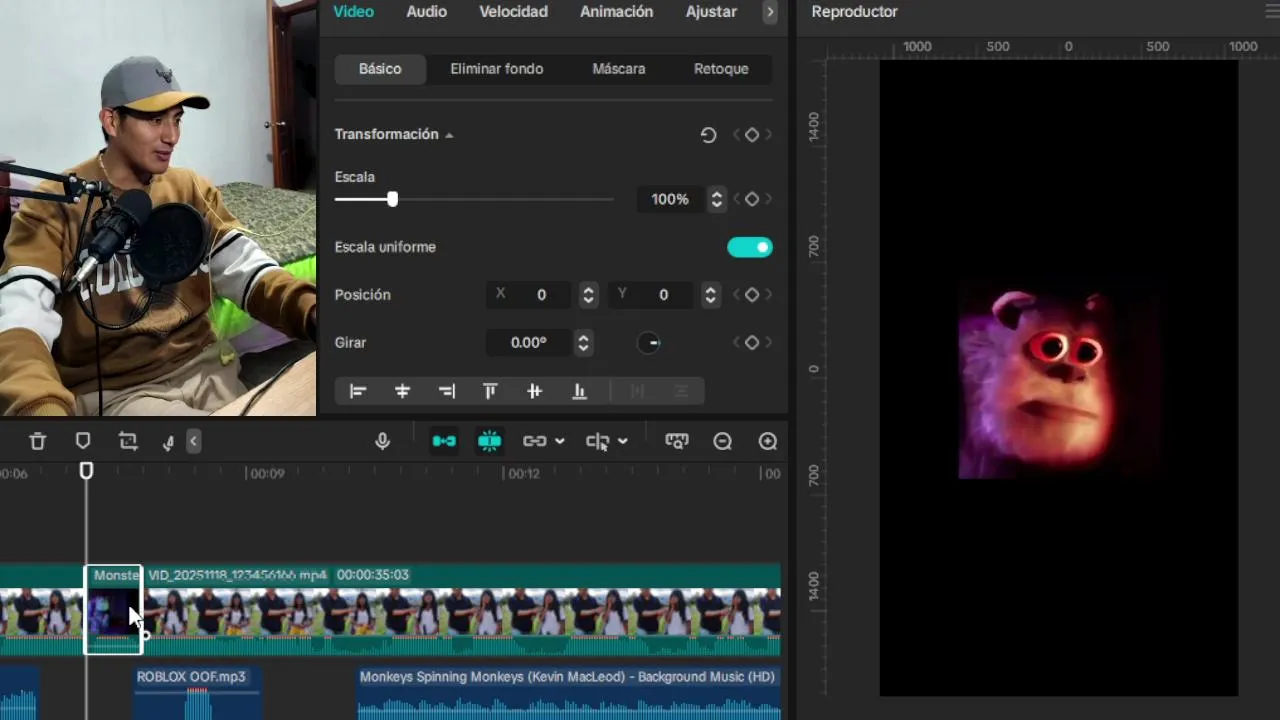
Task: Open the Reproductor menu icon
Action: point(1270,12)
